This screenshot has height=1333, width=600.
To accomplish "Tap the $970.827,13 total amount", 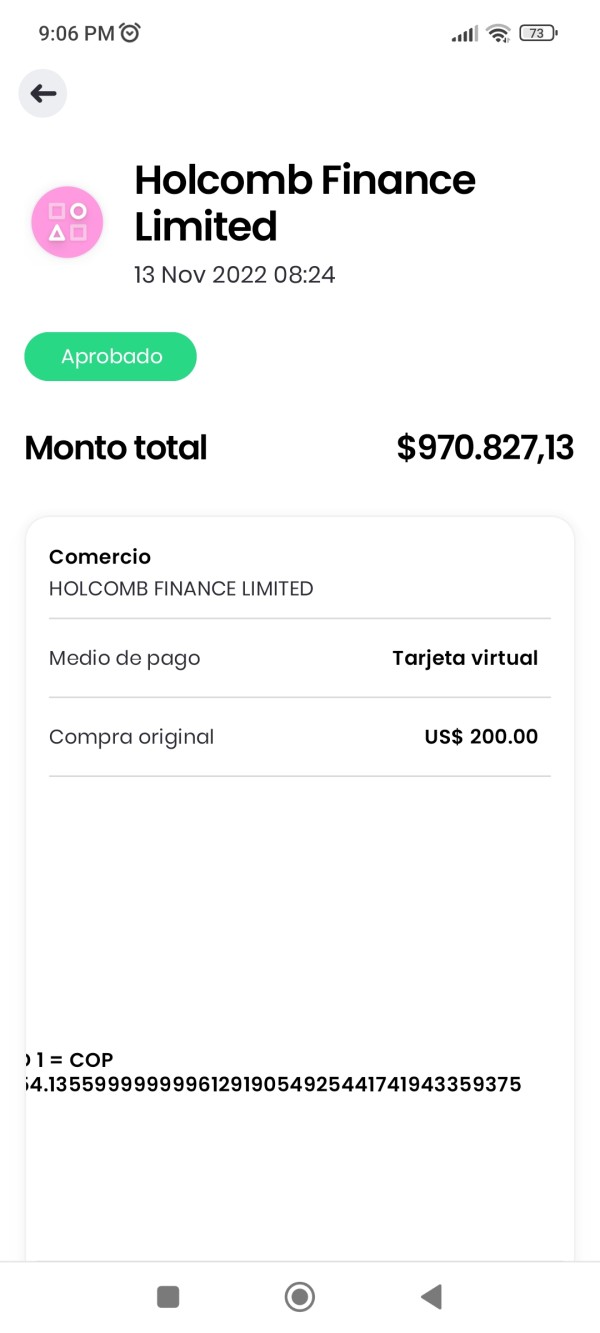I will (485, 448).
